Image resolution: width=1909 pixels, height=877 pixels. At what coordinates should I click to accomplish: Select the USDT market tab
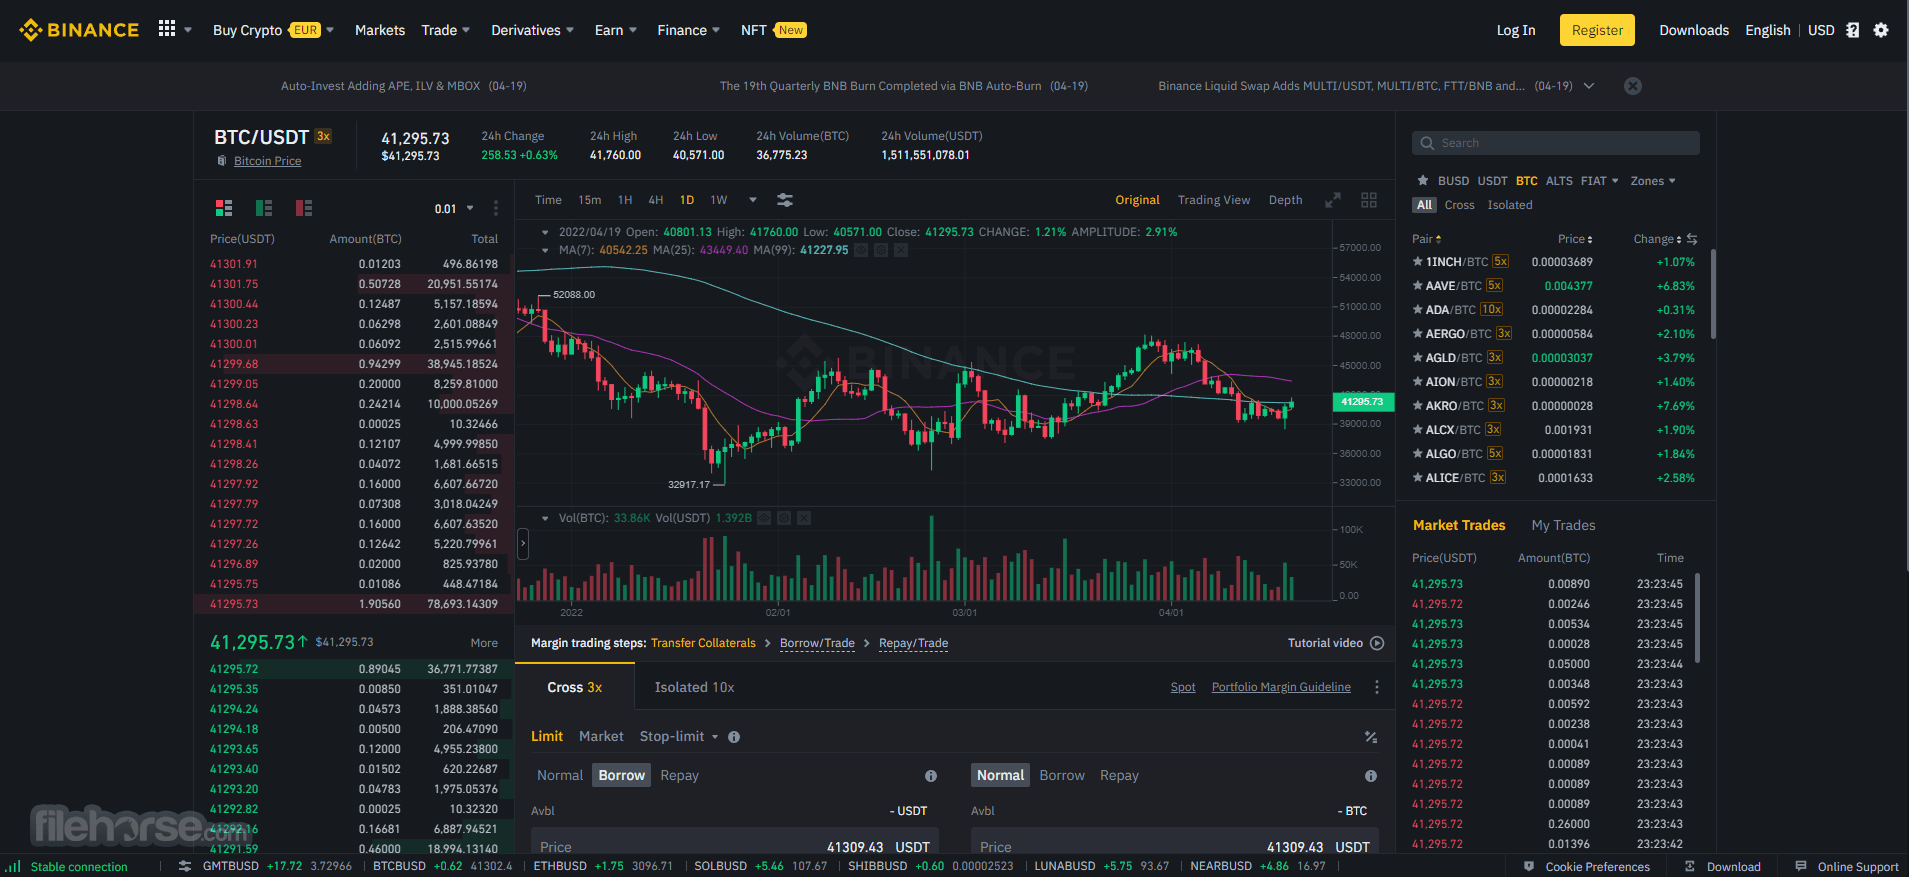tap(1492, 181)
